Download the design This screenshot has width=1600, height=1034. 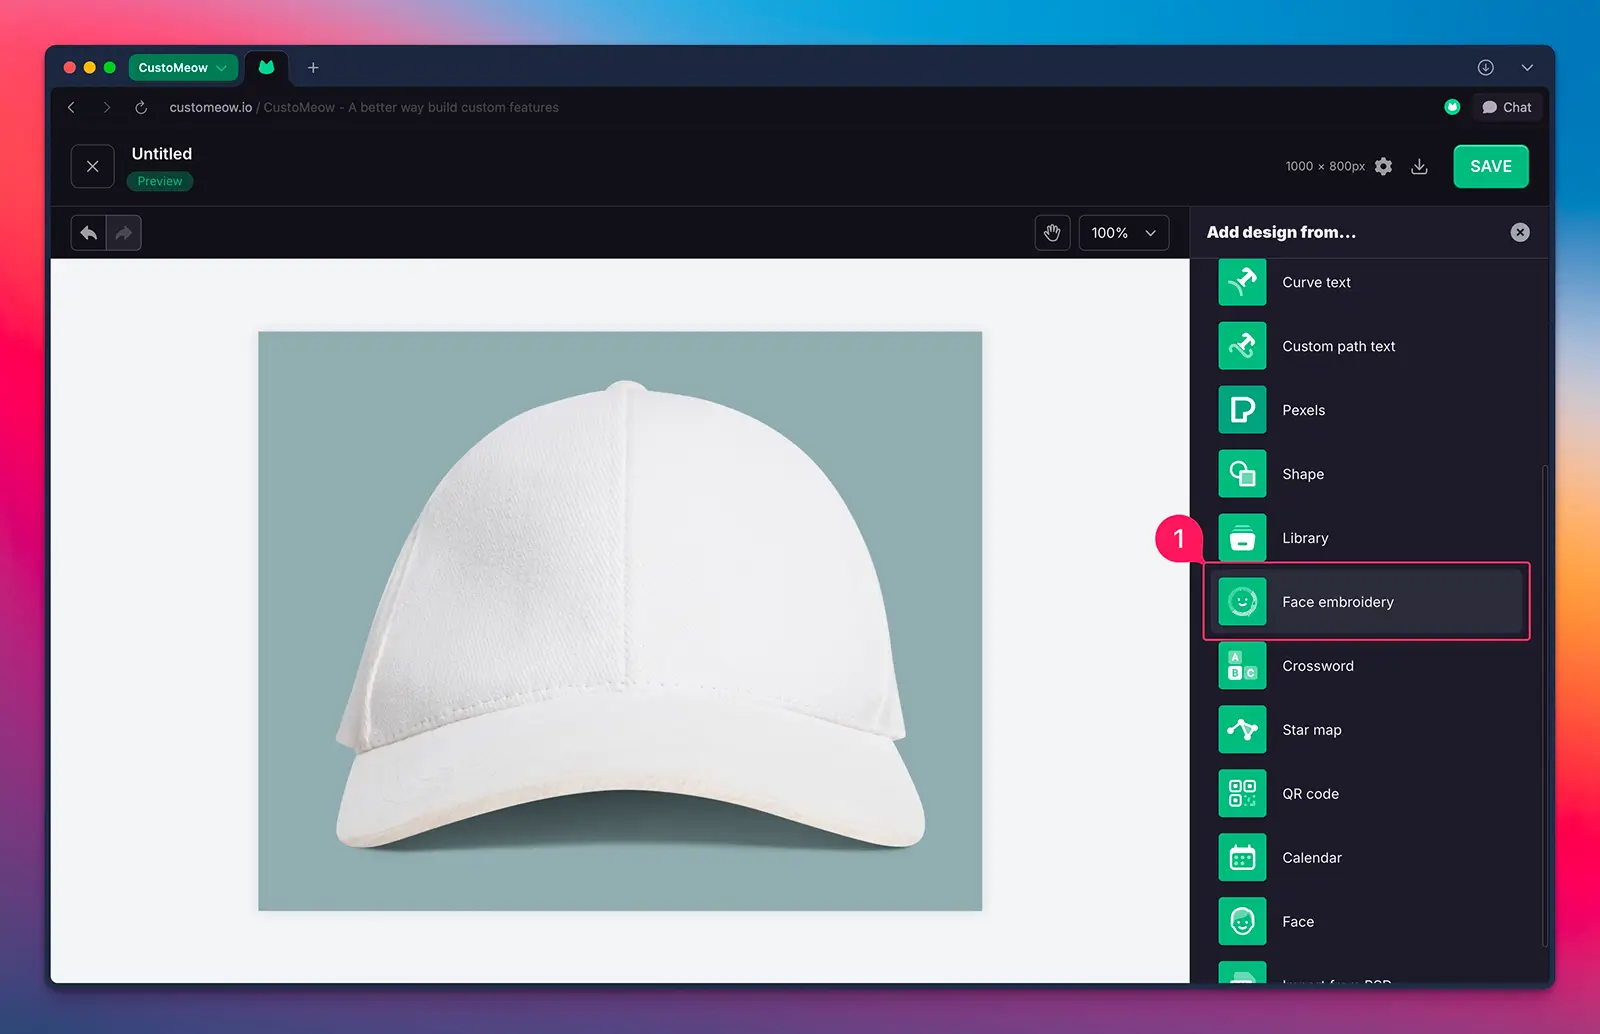1419,167
